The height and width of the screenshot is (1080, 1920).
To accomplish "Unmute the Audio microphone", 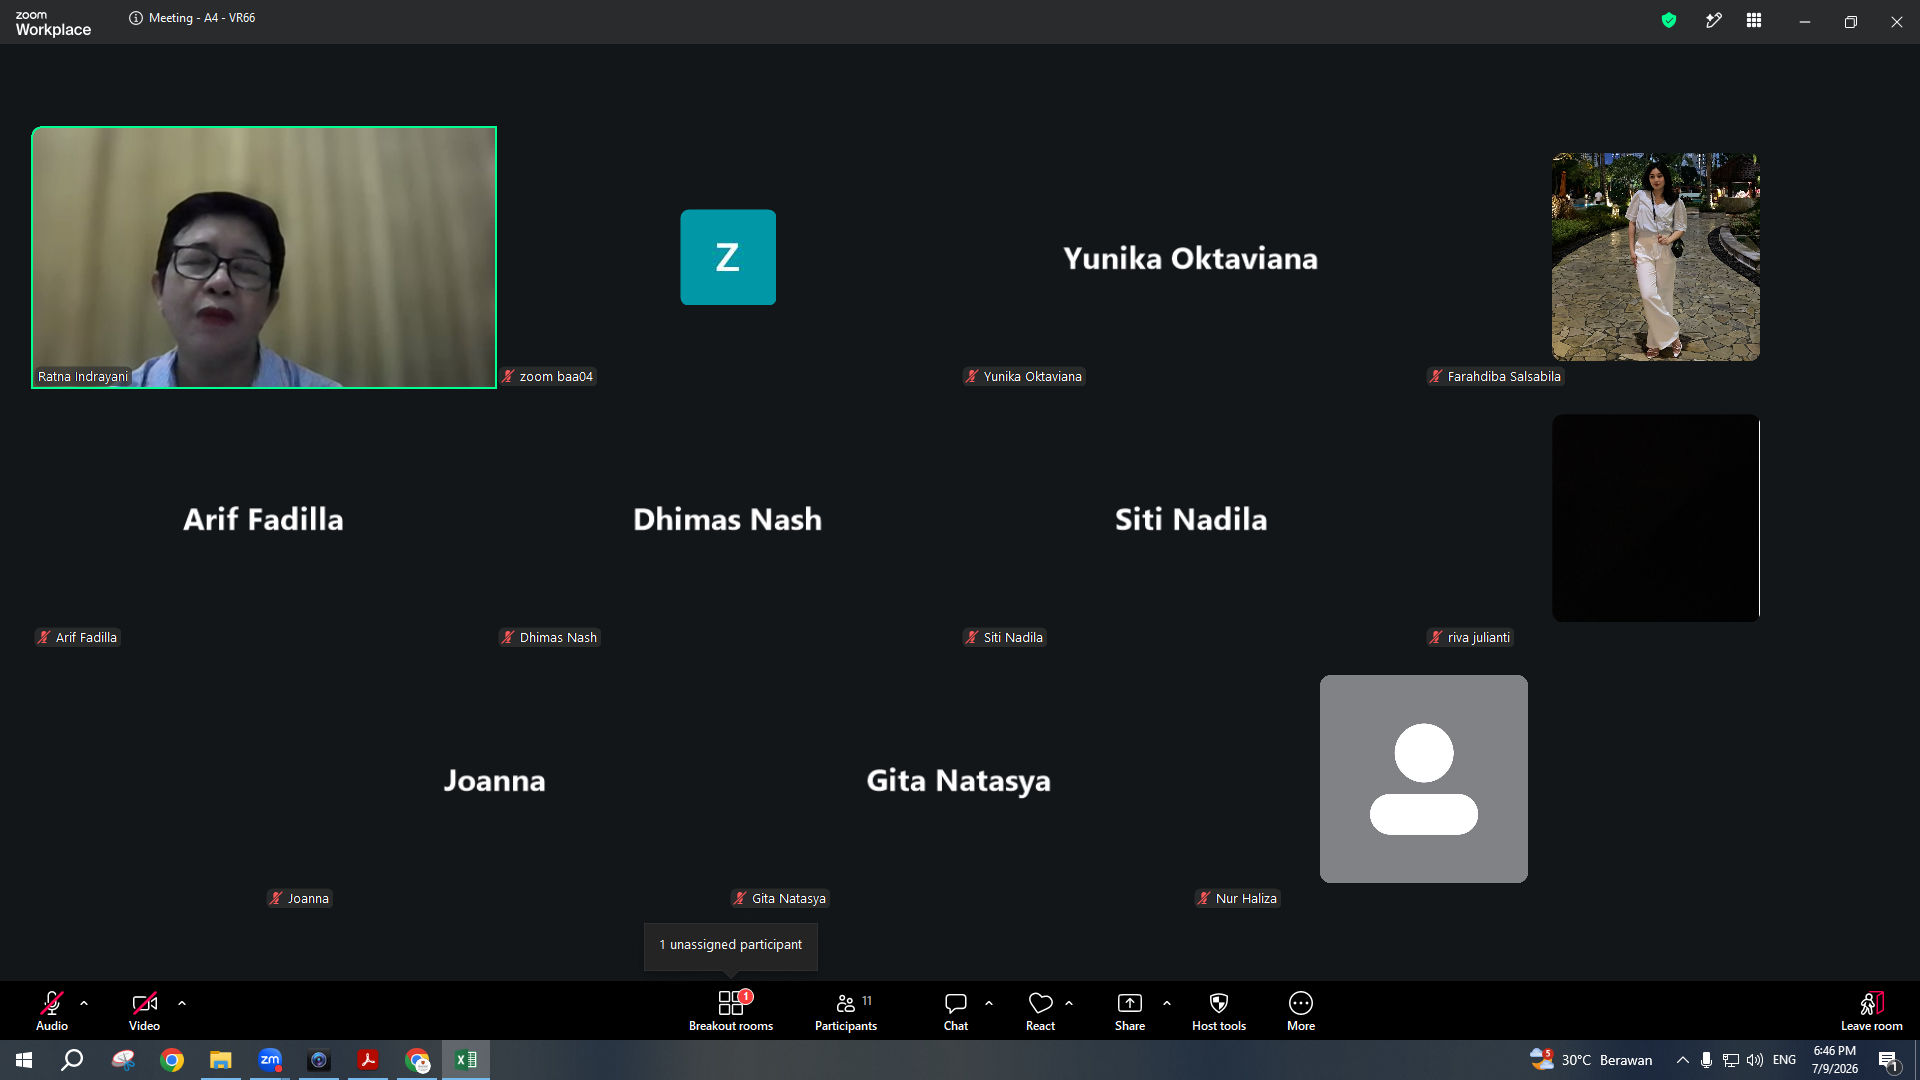I will [x=52, y=1010].
